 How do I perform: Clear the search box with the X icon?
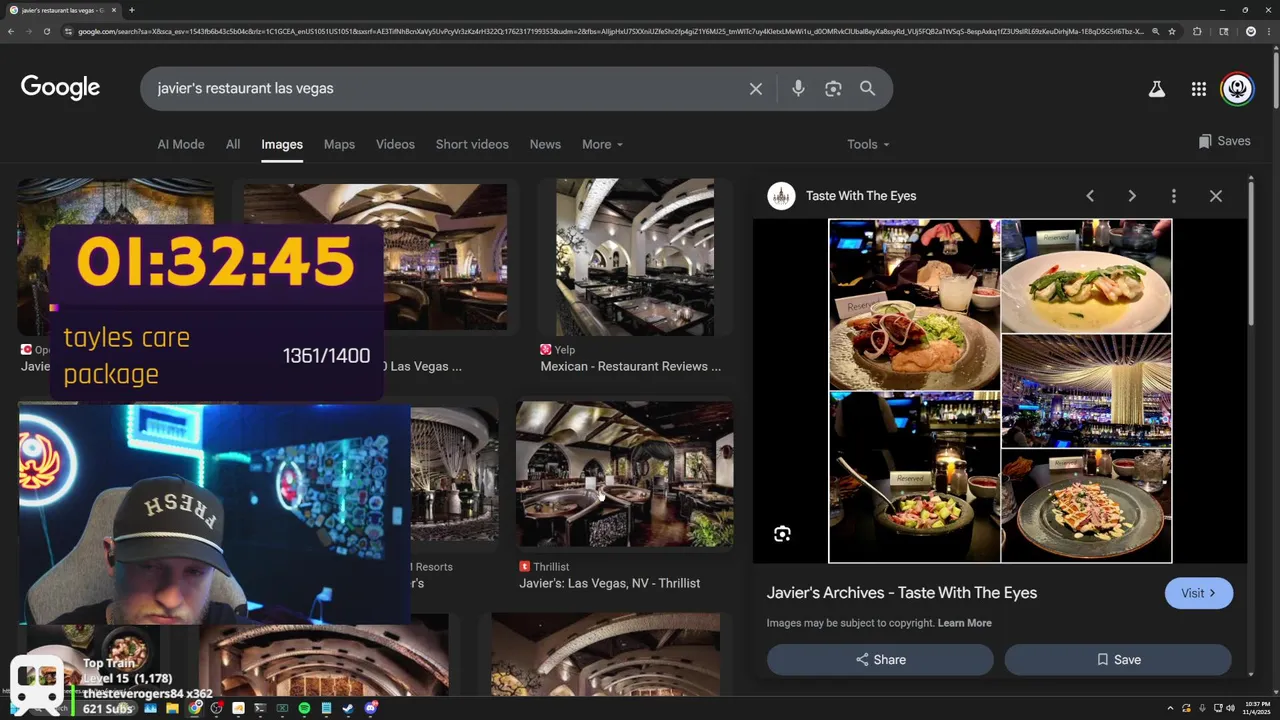tap(756, 89)
